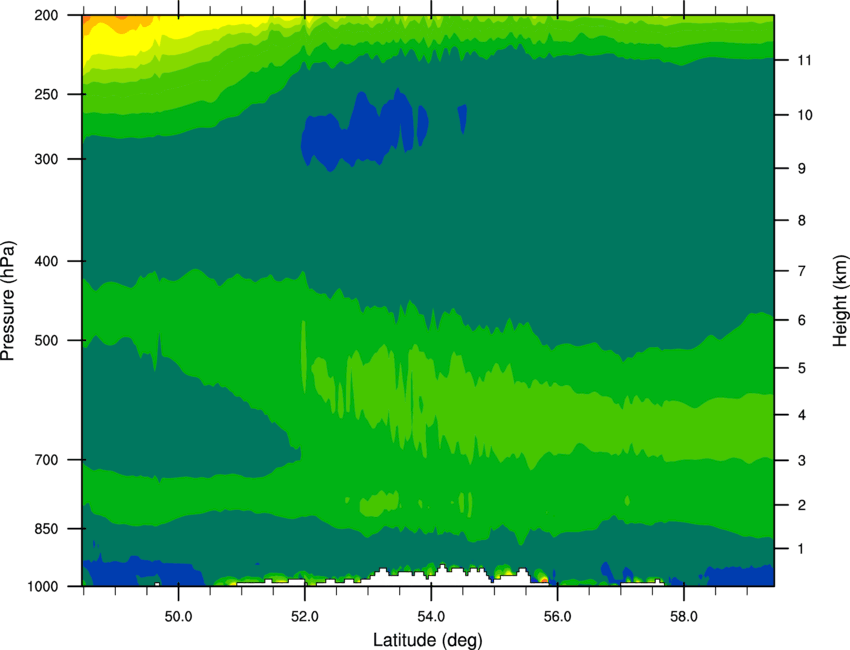Image resolution: width=850 pixels, height=650 pixels.
Task: Click the 58.0 latitude tick label
Action: pos(684,616)
